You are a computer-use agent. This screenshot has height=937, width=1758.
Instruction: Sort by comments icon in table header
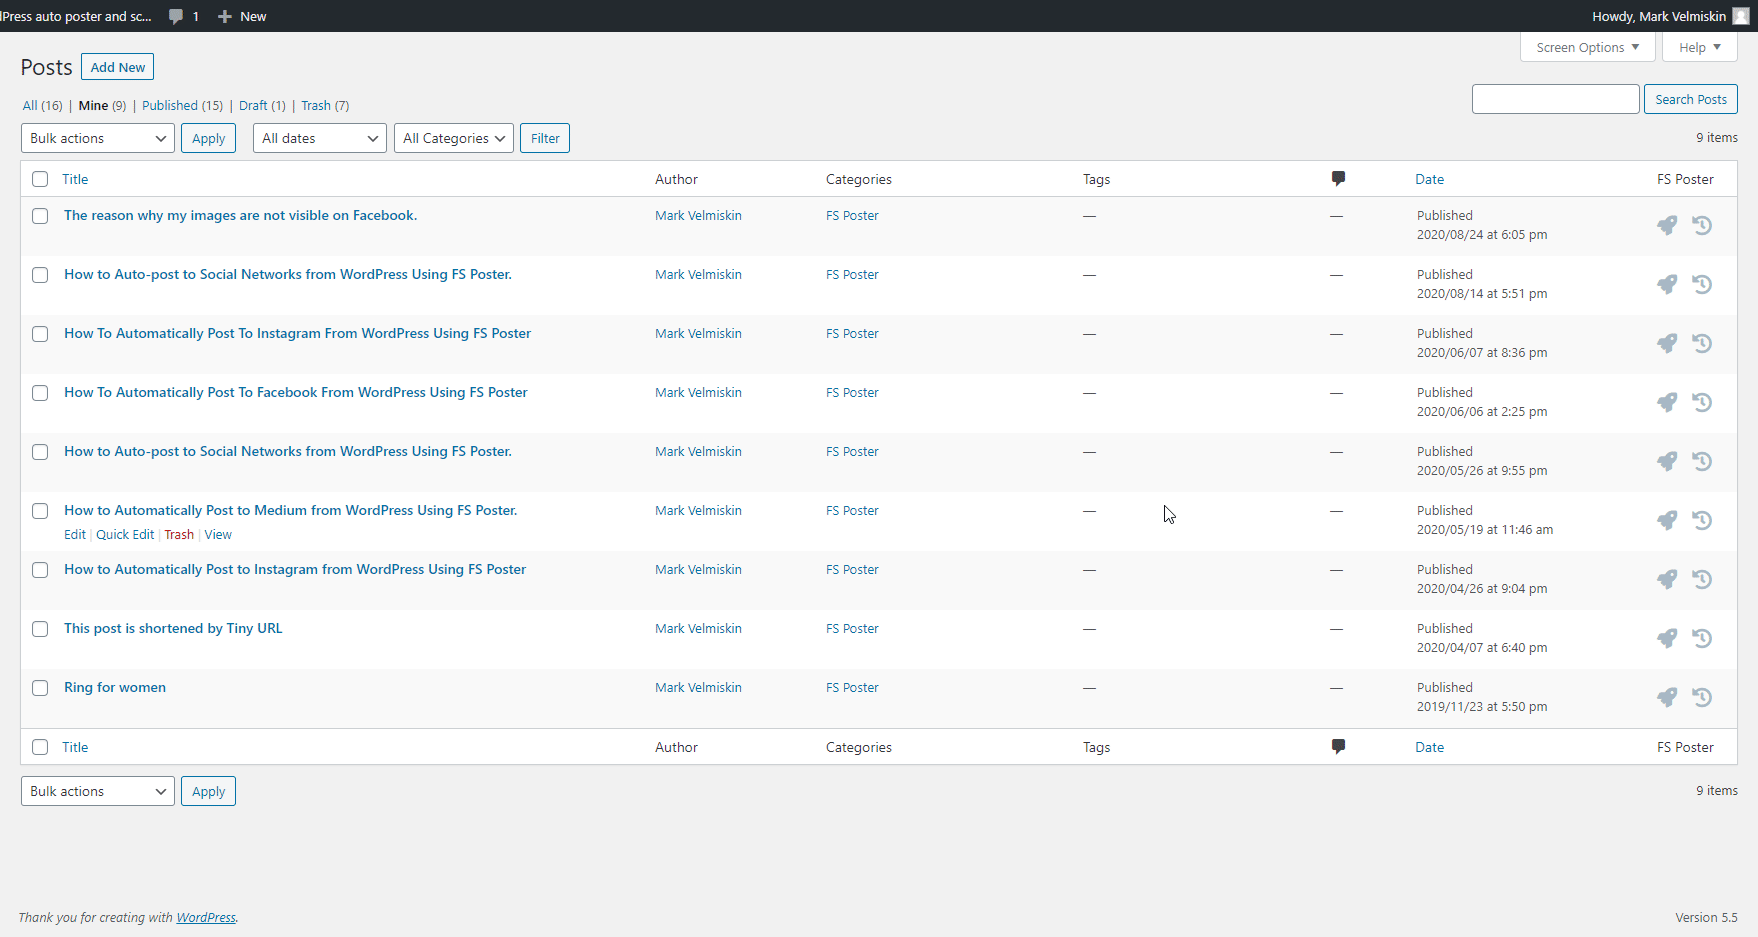[1338, 179]
